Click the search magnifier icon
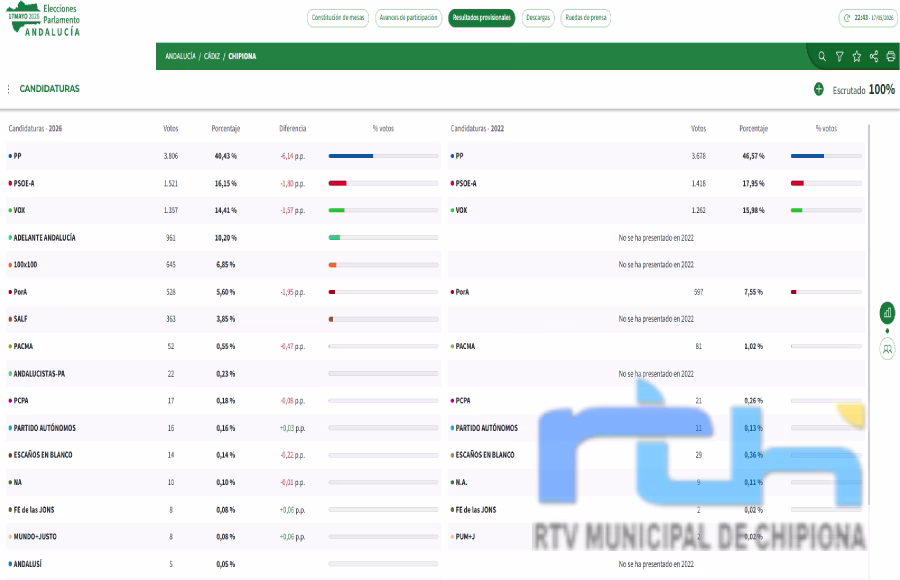 click(822, 56)
